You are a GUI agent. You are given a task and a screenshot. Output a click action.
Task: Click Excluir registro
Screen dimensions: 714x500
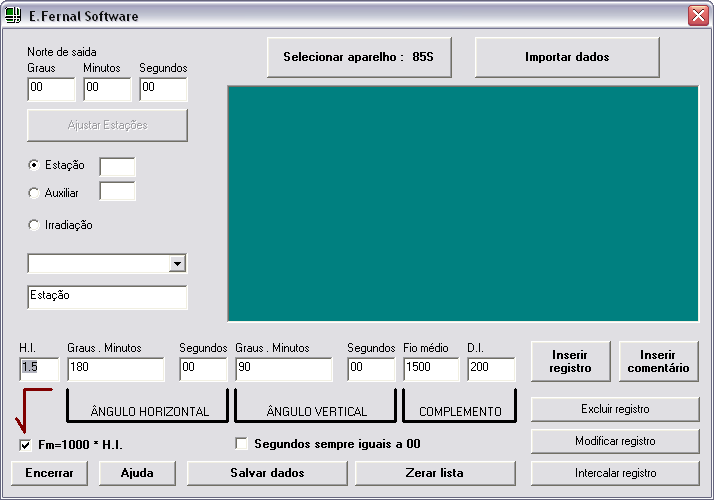pos(614,409)
